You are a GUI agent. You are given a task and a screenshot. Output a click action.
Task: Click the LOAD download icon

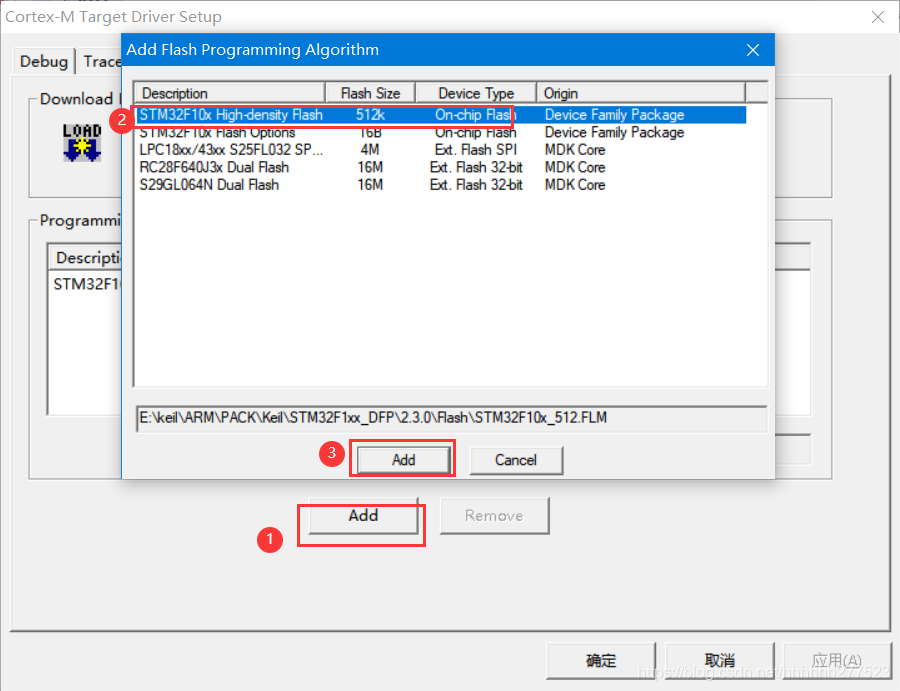tap(82, 142)
